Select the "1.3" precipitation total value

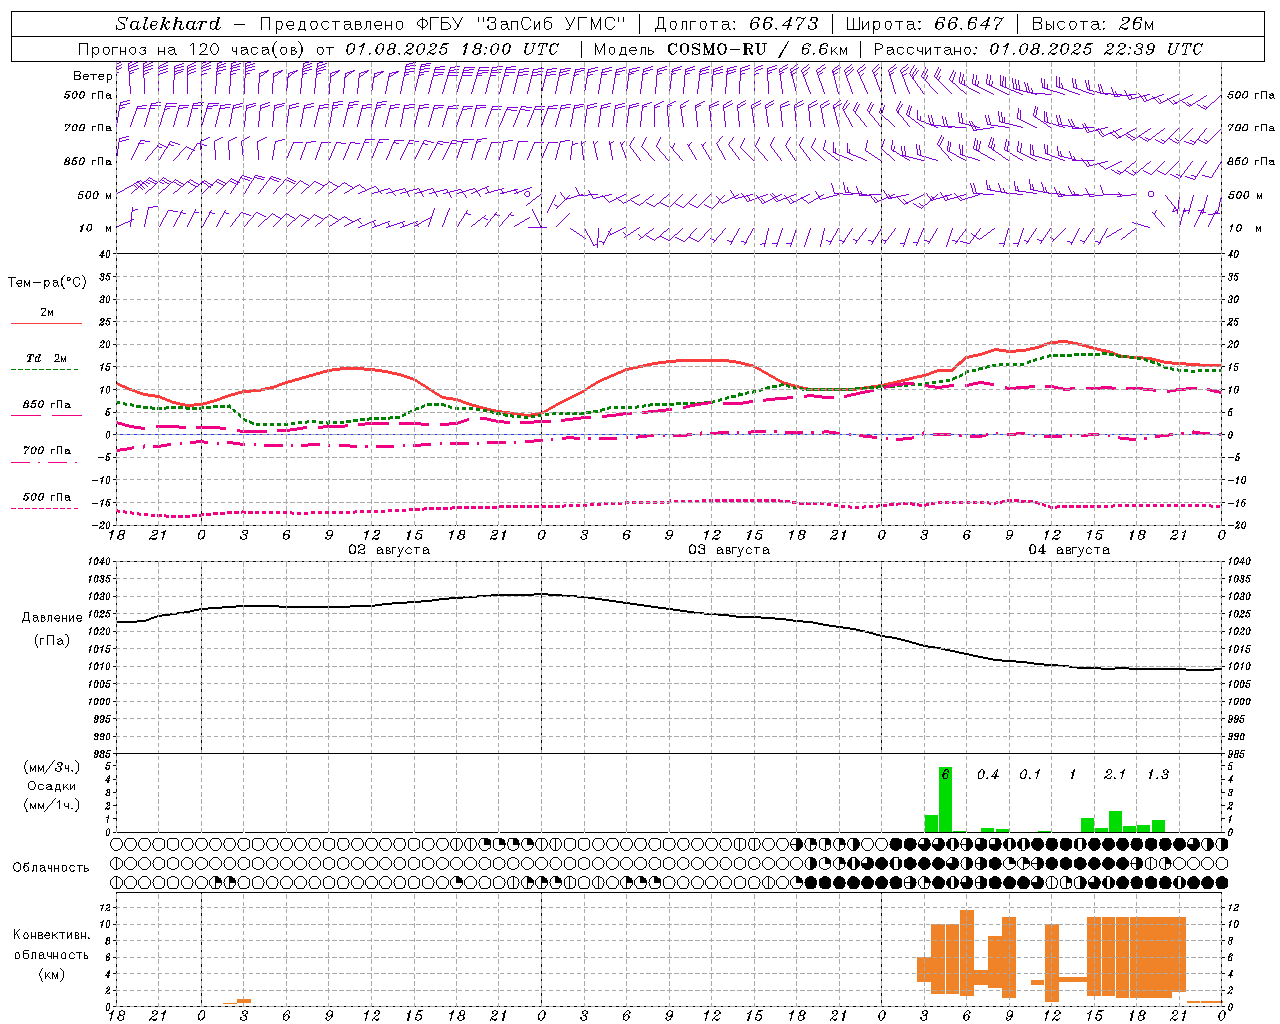click(x=1158, y=774)
